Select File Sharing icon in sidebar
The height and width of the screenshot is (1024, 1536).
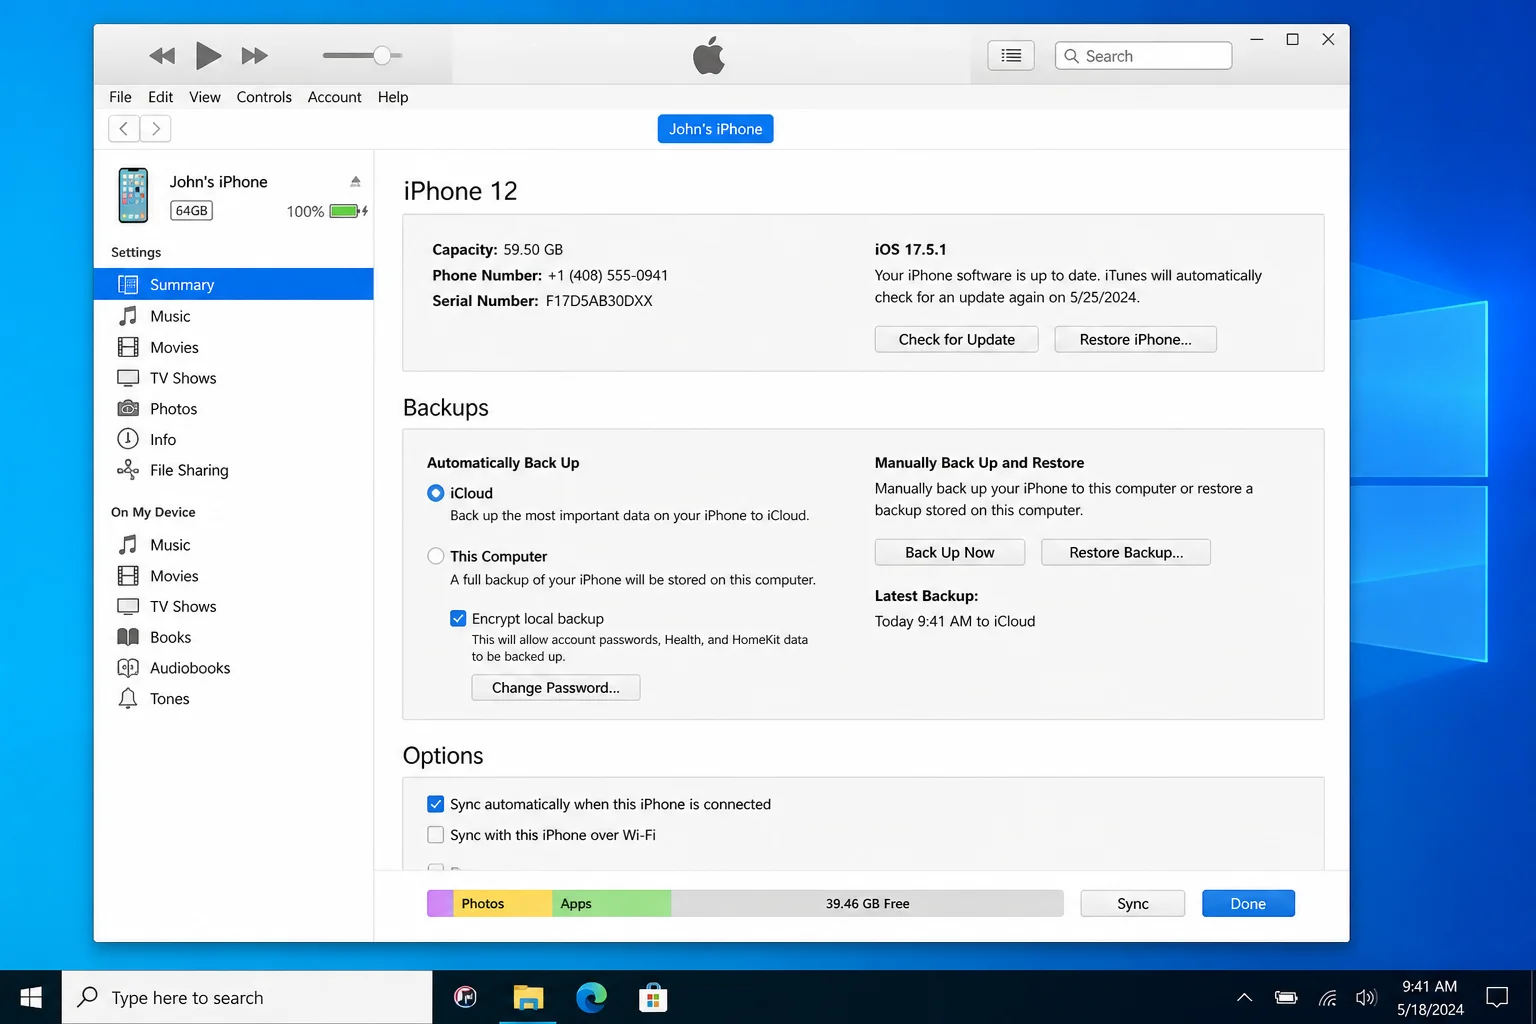(x=128, y=470)
